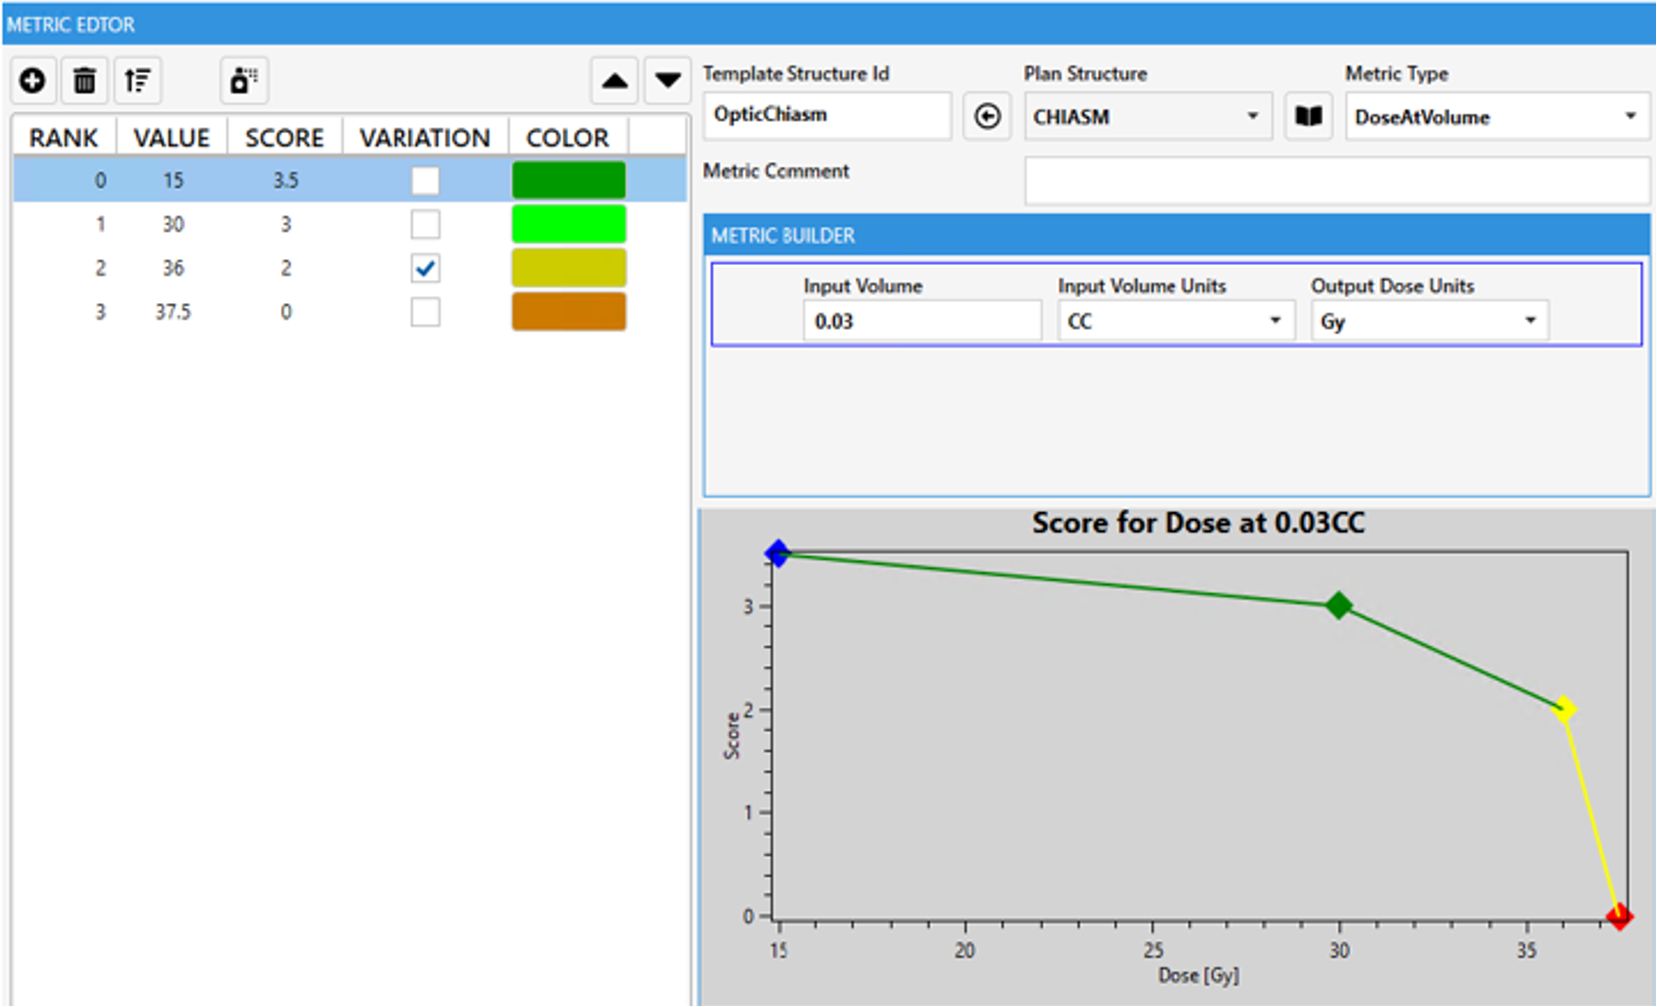1657x1007 pixels.
Task: Select the value cell 36
Action: coord(173,268)
